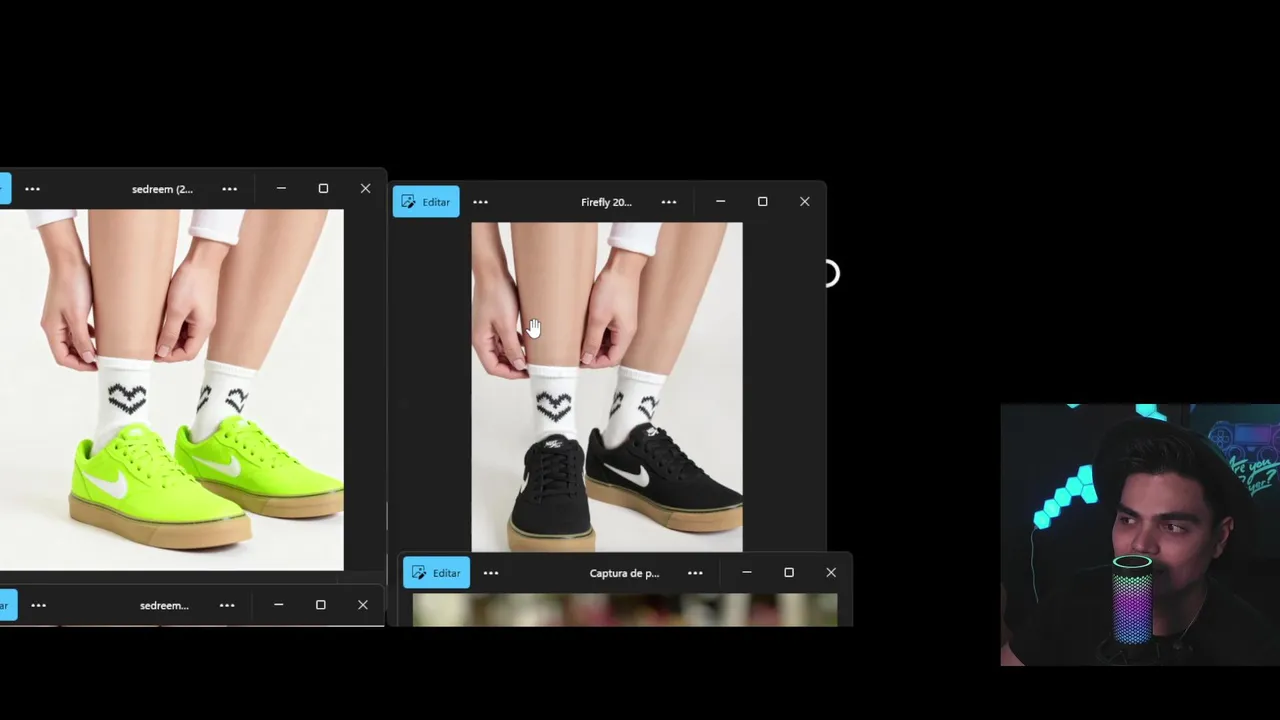Open three-dot menu beside Editar in Captura window
Image resolution: width=1280 pixels, height=720 pixels.
click(491, 573)
